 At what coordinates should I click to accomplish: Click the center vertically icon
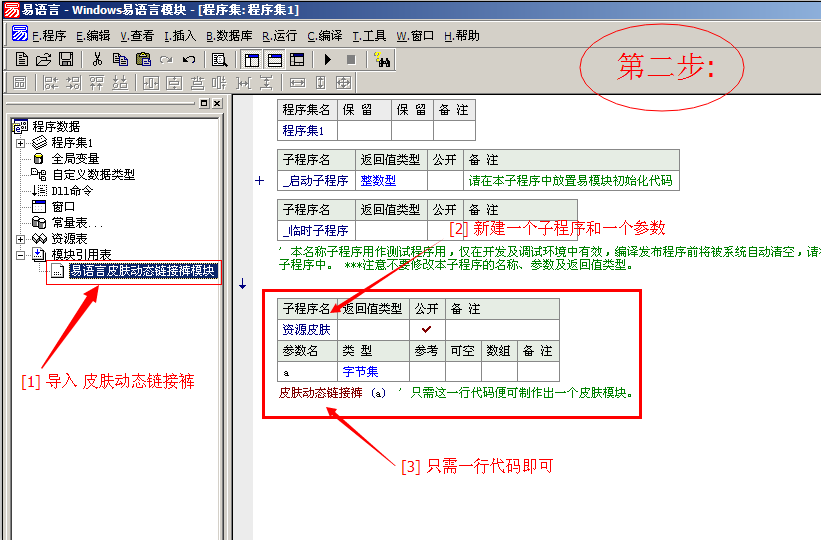coord(174,83)
